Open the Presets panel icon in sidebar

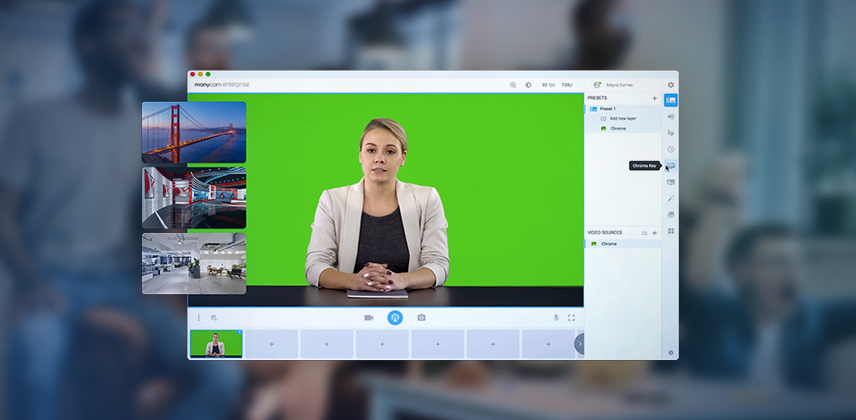pos(671,100)
